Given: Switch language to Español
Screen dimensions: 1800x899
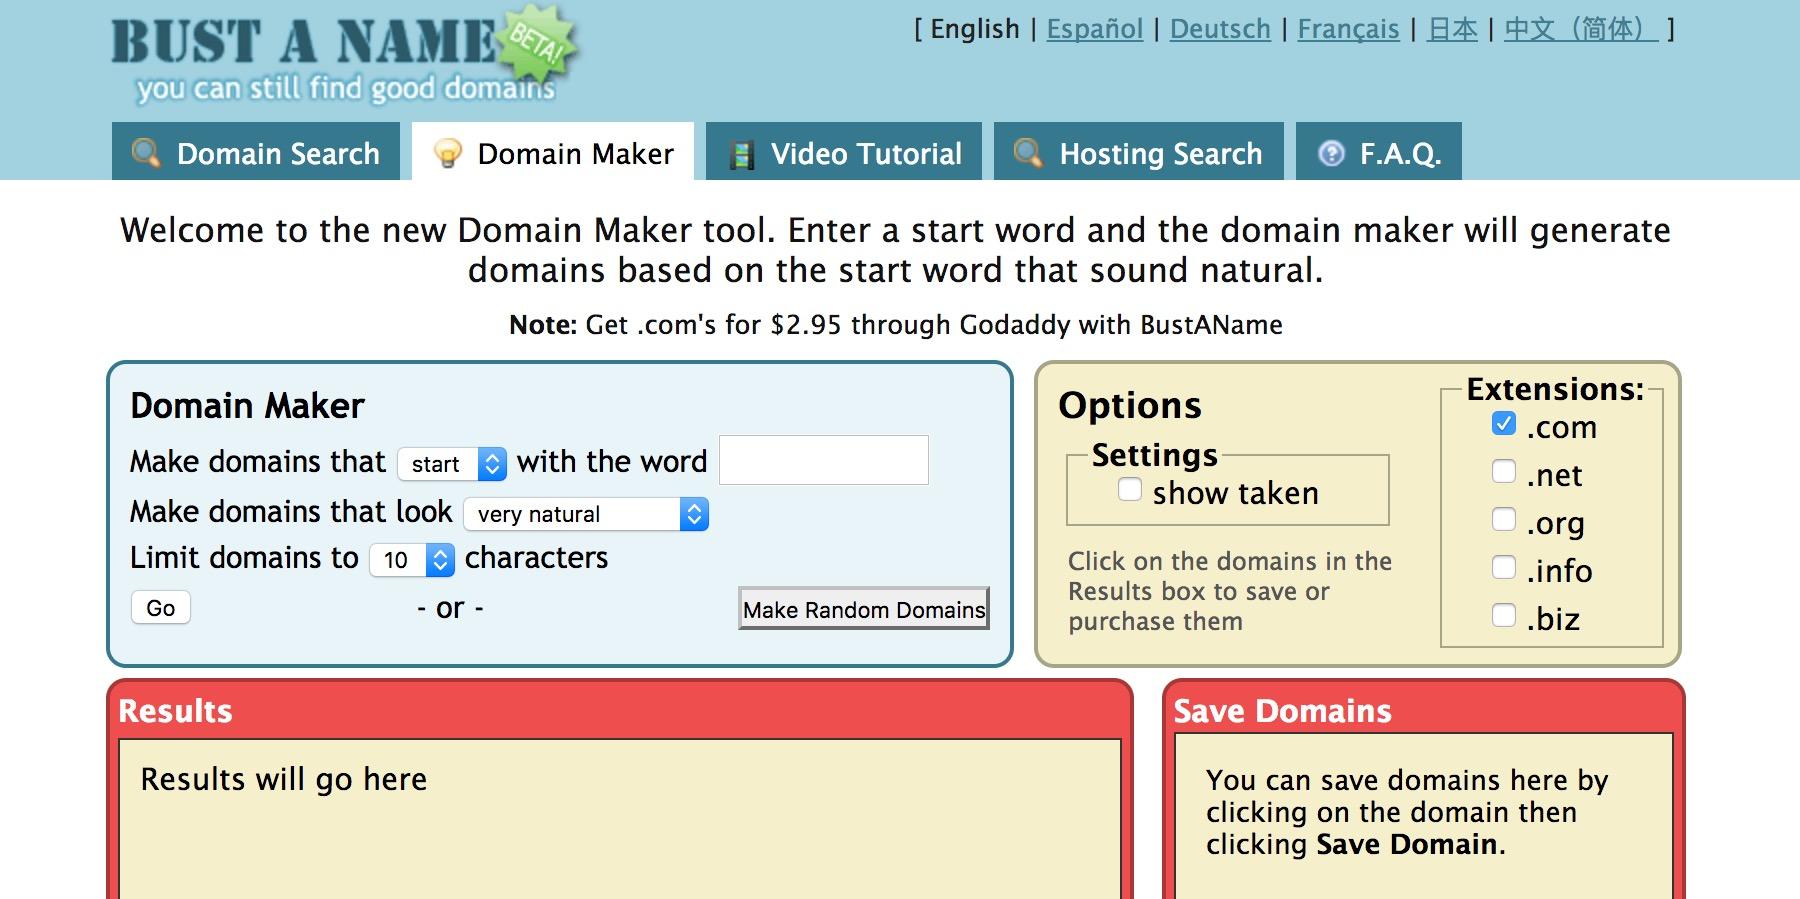Looking at the screenshot, I should point(1094,29).
